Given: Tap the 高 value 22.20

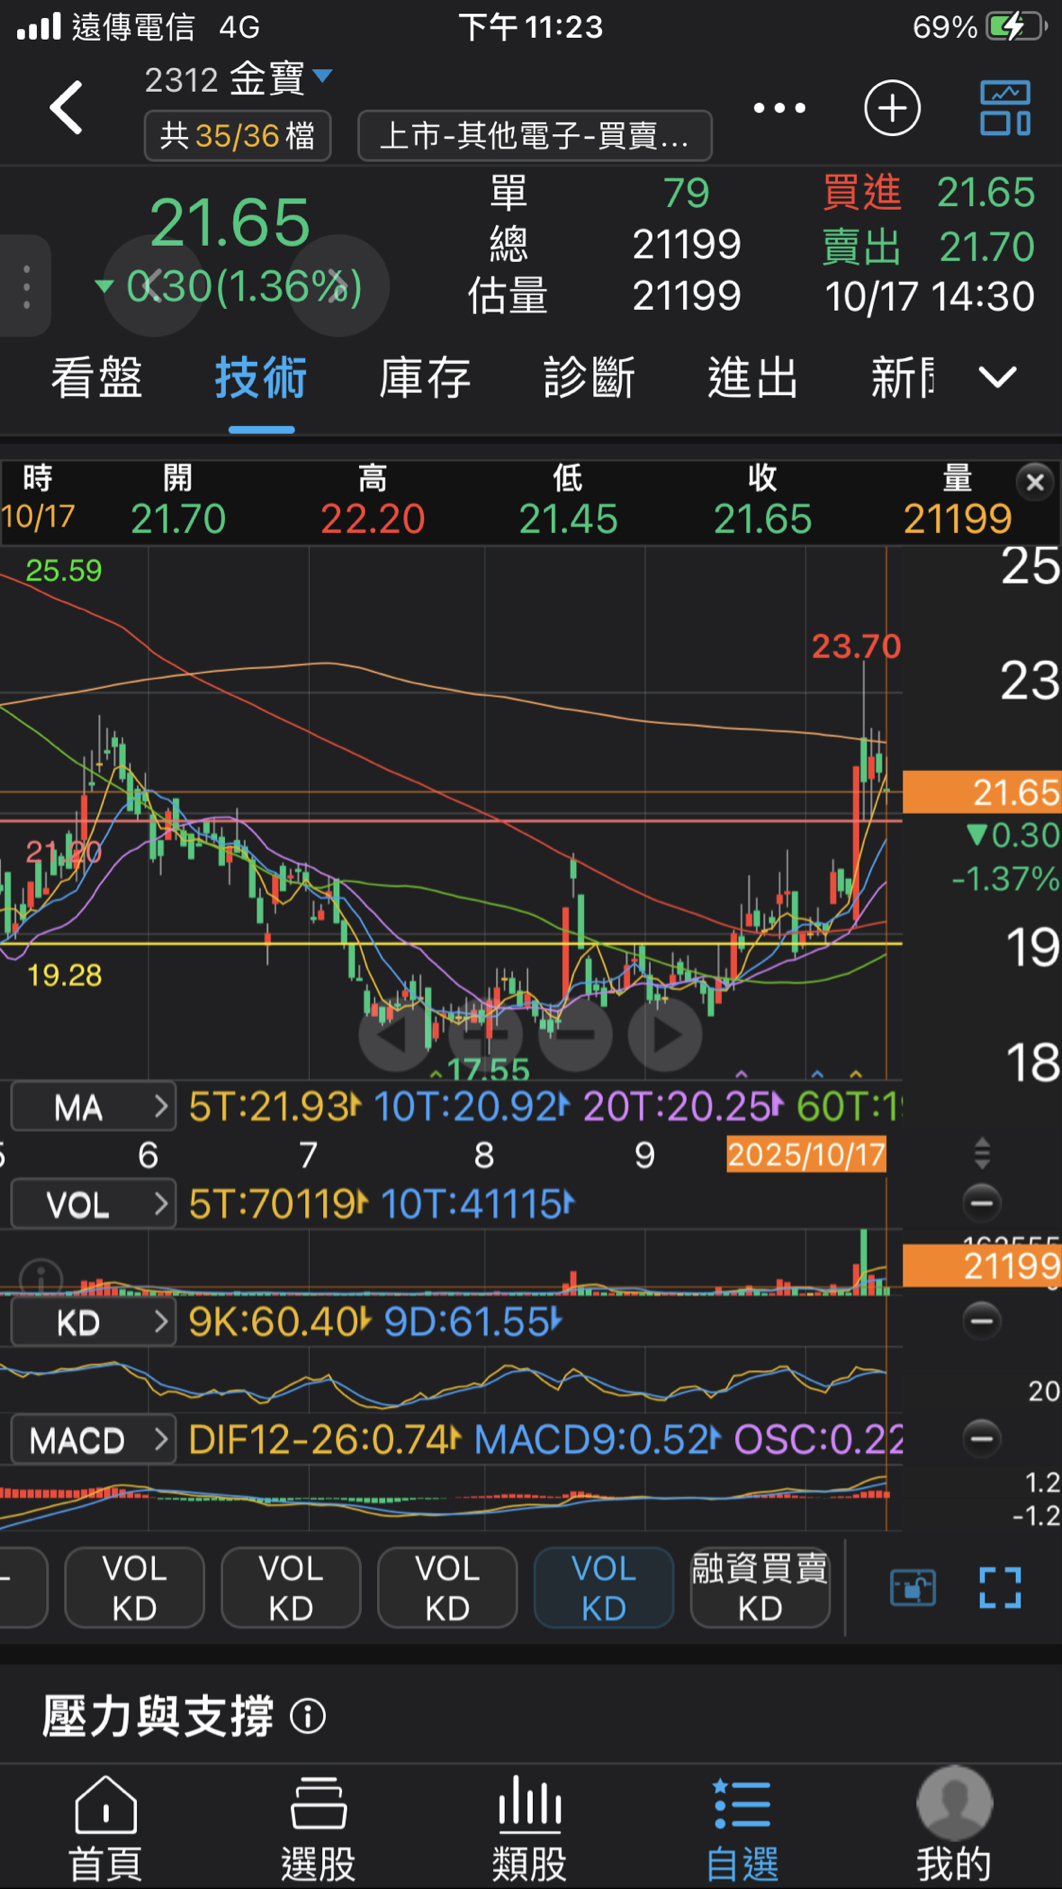Looking at the screenshot, I should pos(372,518).
